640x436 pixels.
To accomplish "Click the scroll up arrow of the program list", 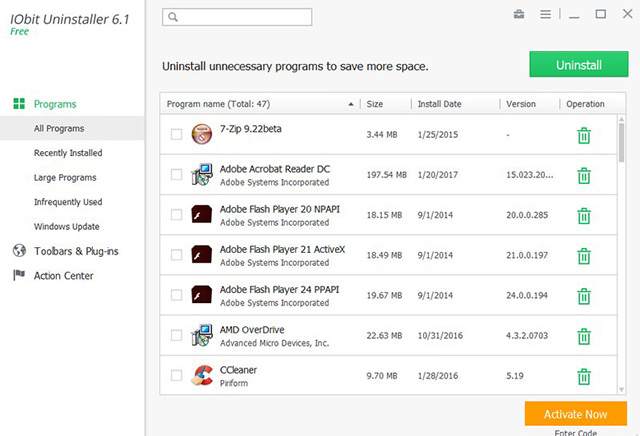I will coord(621,119).
